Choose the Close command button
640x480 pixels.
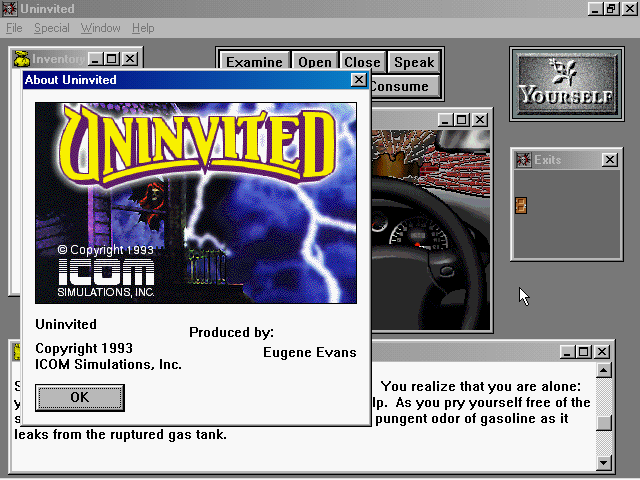362,62
